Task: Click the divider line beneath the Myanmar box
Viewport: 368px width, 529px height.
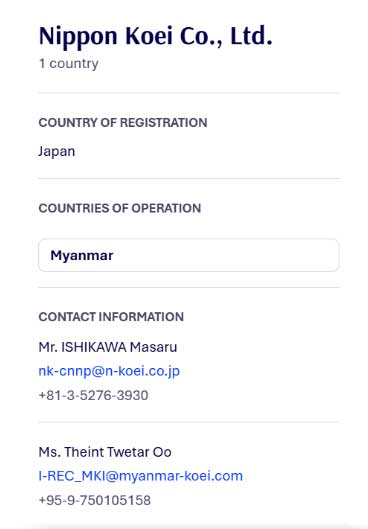Action: 189,287
